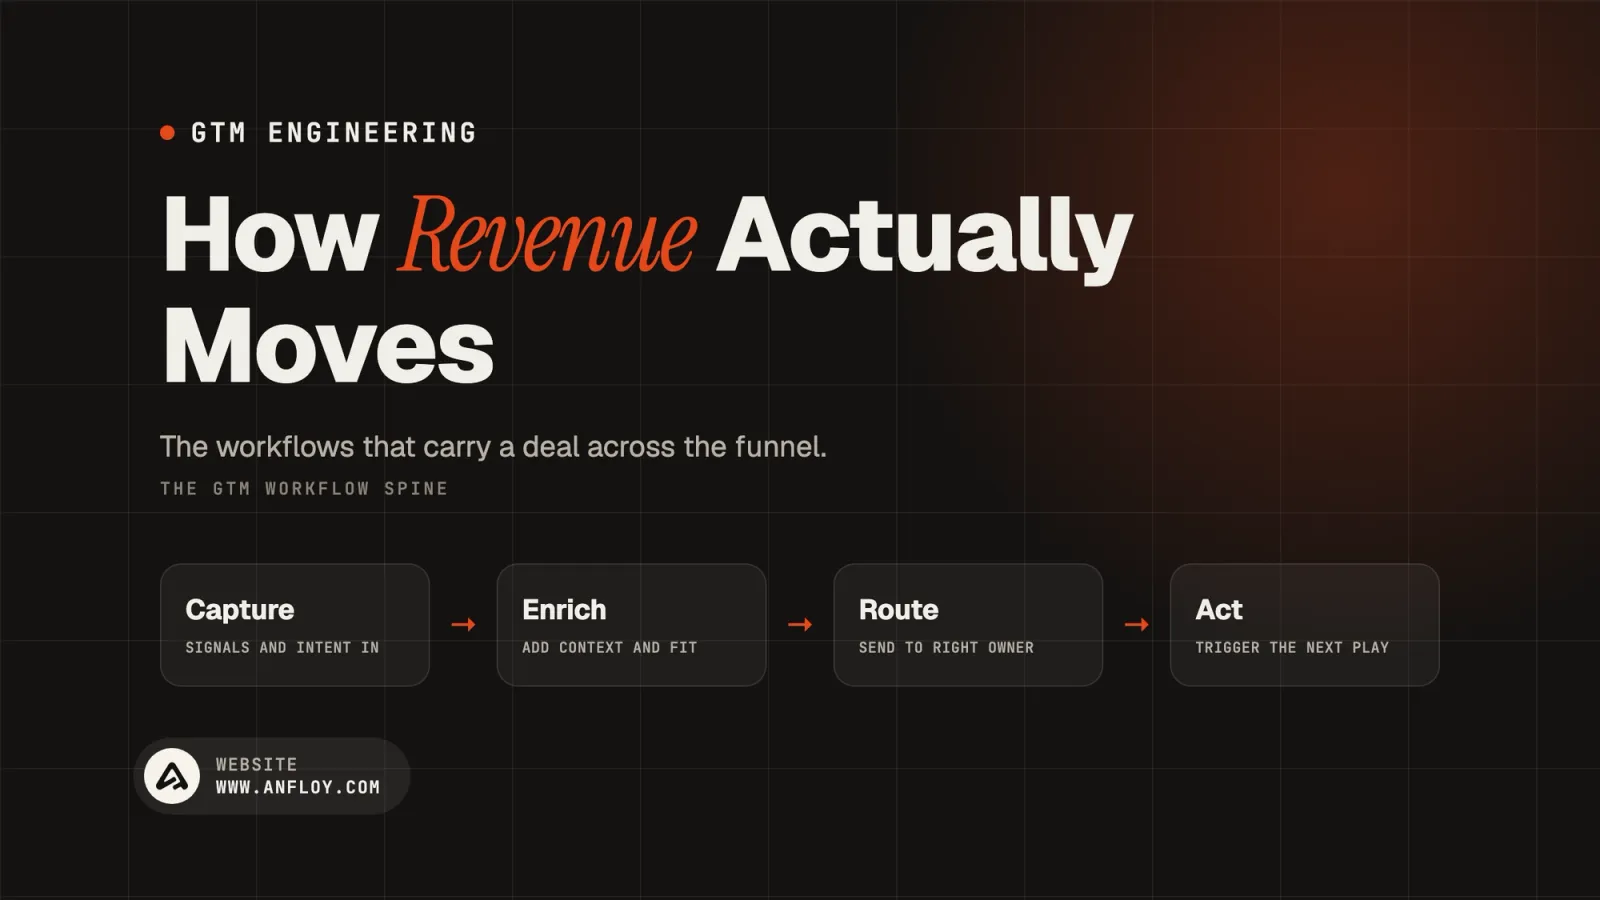Click THE GTM WORKFLOW SPINE caption
The width and height of the screenshot is (1600, 900).
click(304, 489)
